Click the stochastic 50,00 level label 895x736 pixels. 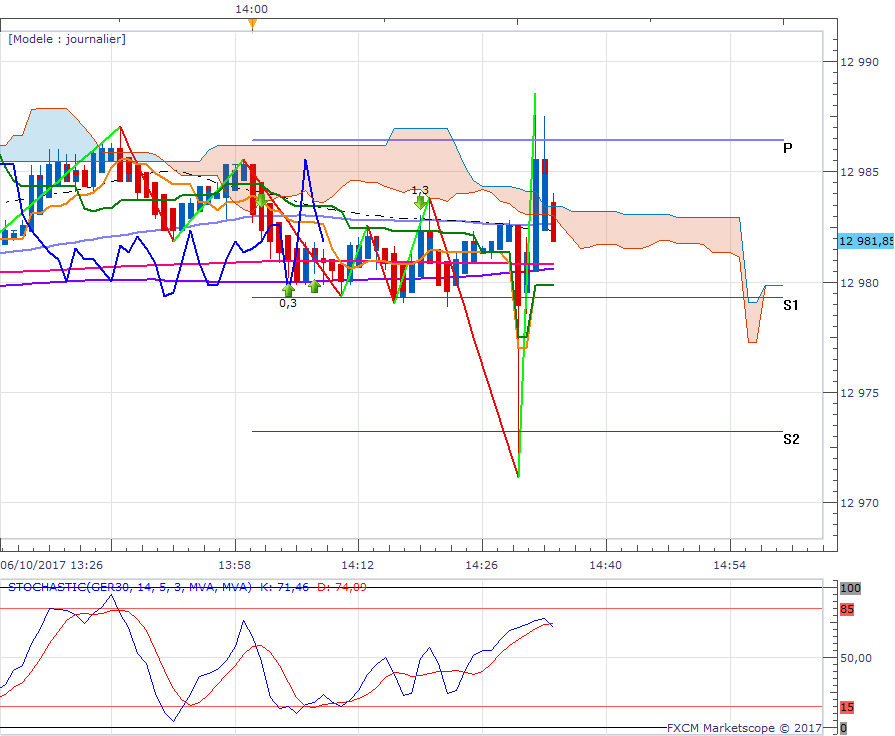[856, 658]
